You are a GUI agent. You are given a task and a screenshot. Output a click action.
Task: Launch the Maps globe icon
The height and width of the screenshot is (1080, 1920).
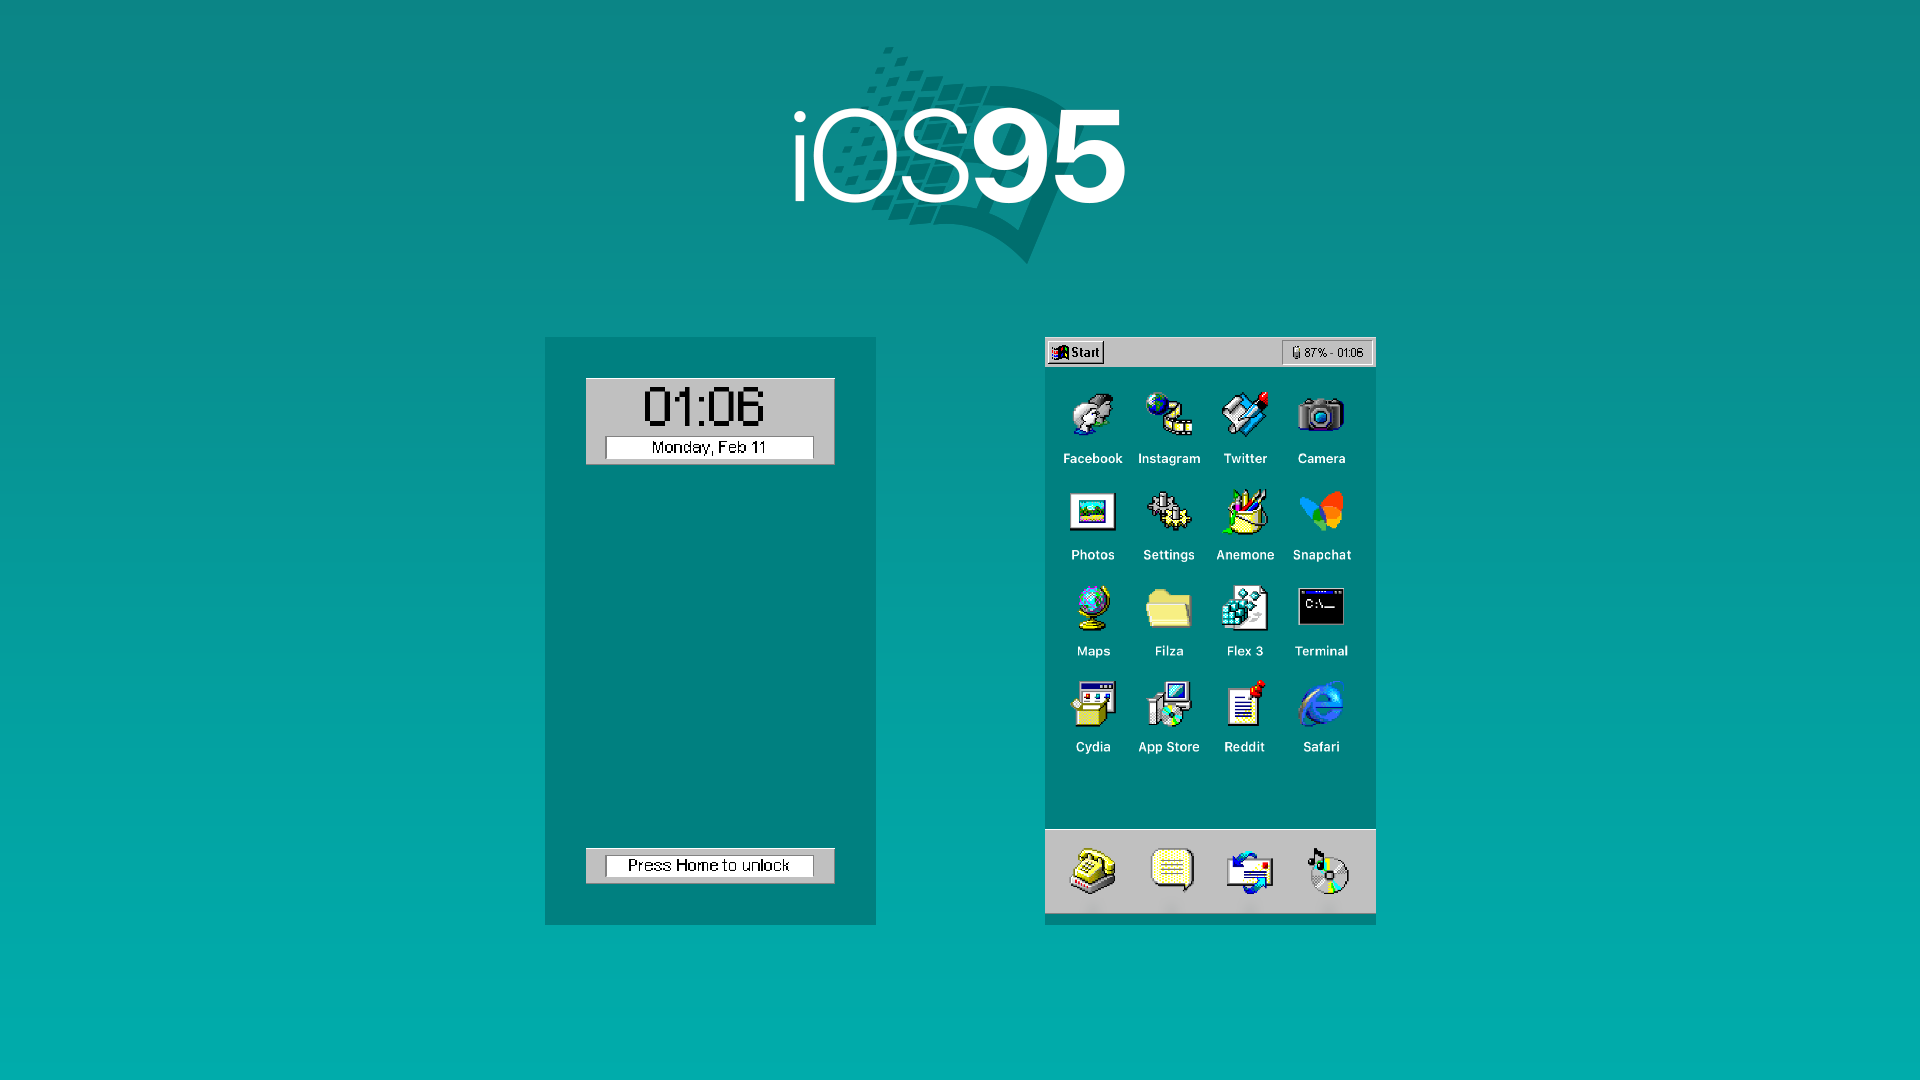pyautogui.click(x=1093, y=608)
